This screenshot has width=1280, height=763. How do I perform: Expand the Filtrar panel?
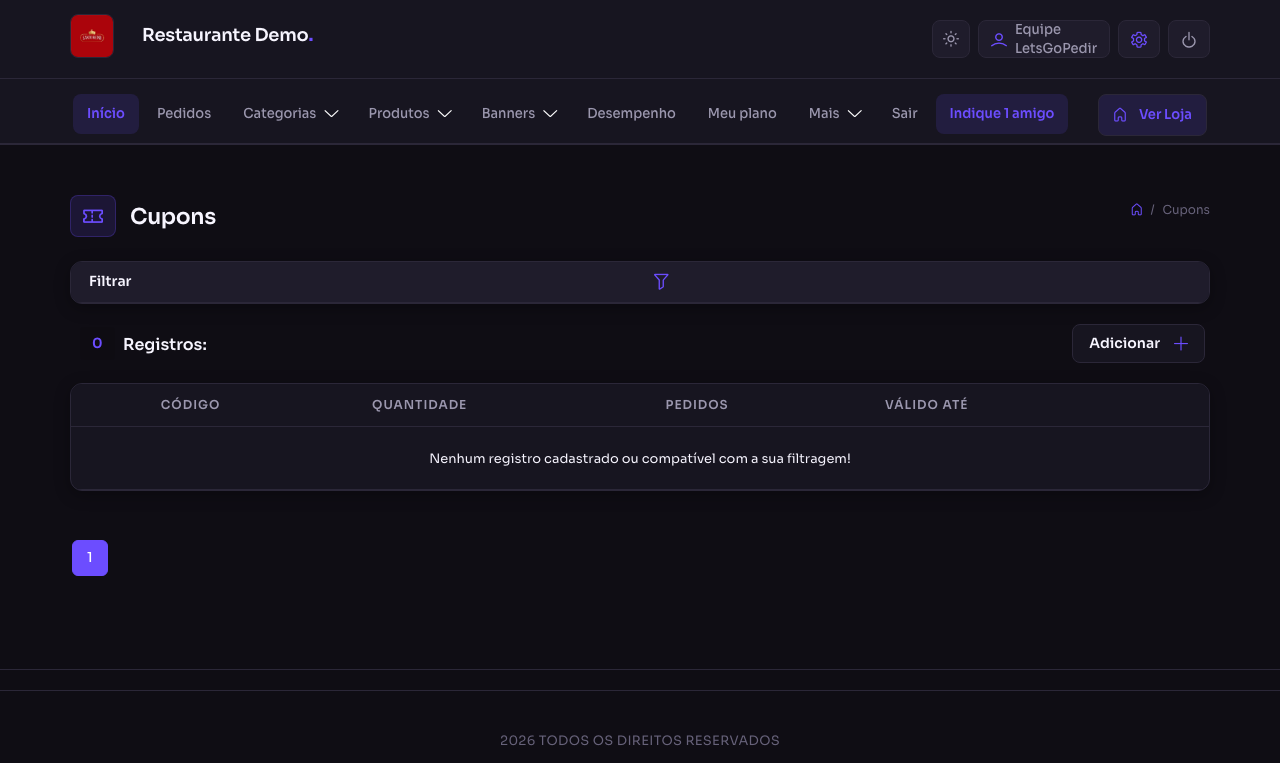640,282
